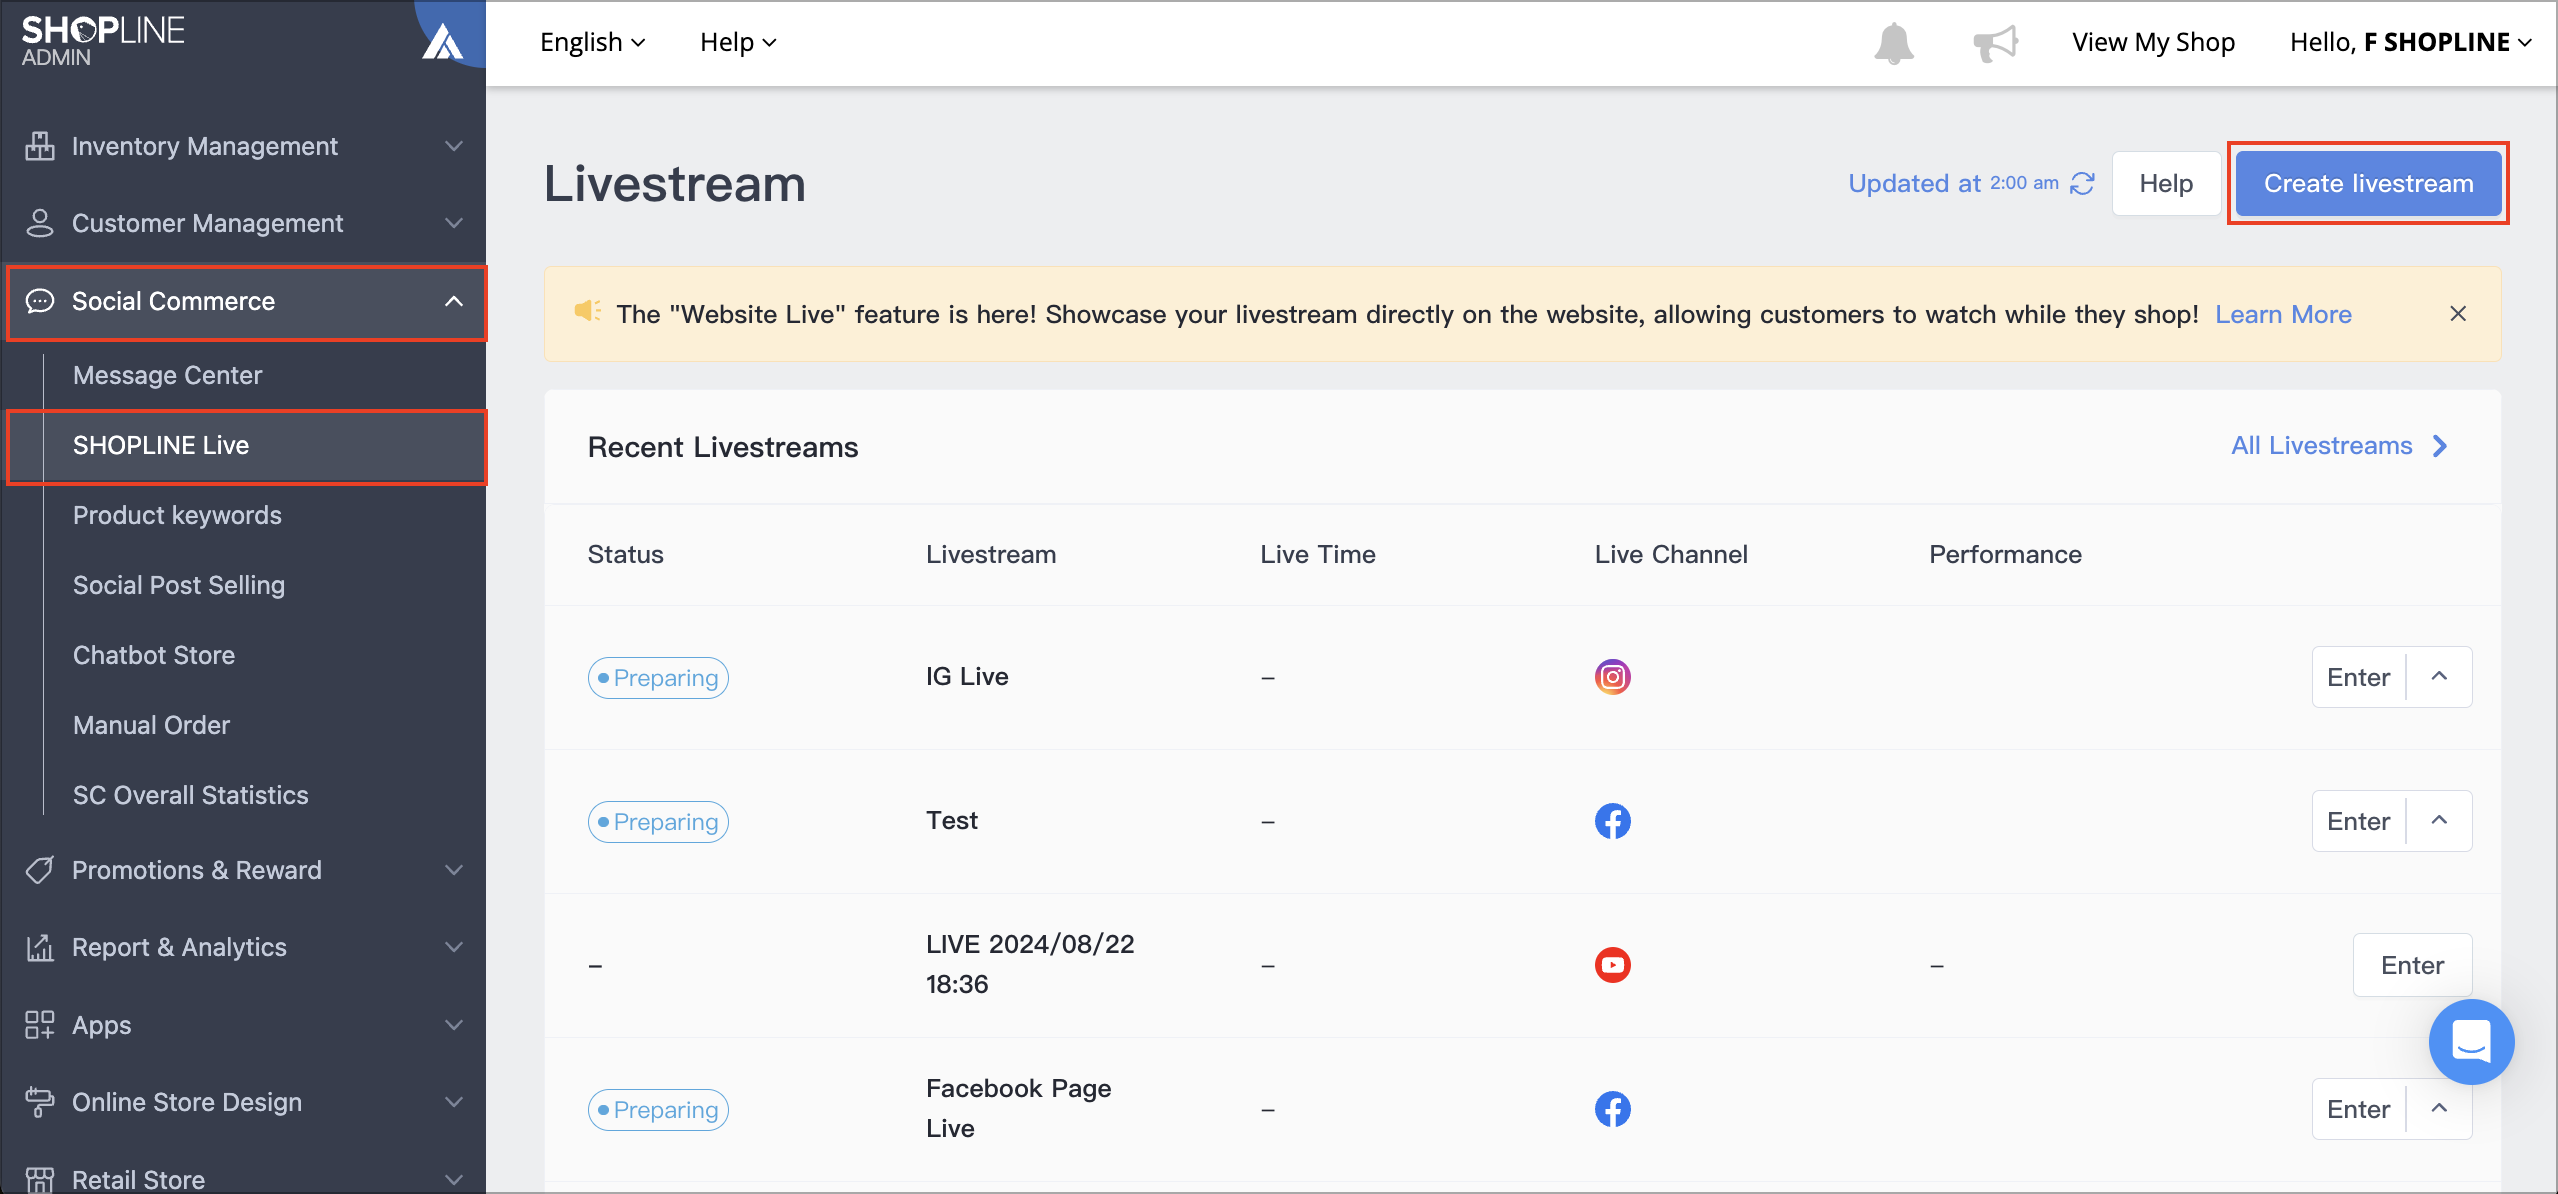Open Manual Order
The height and width of the screenshot is (1194, 2558).
pyautogui.click(x=151, y=725)
